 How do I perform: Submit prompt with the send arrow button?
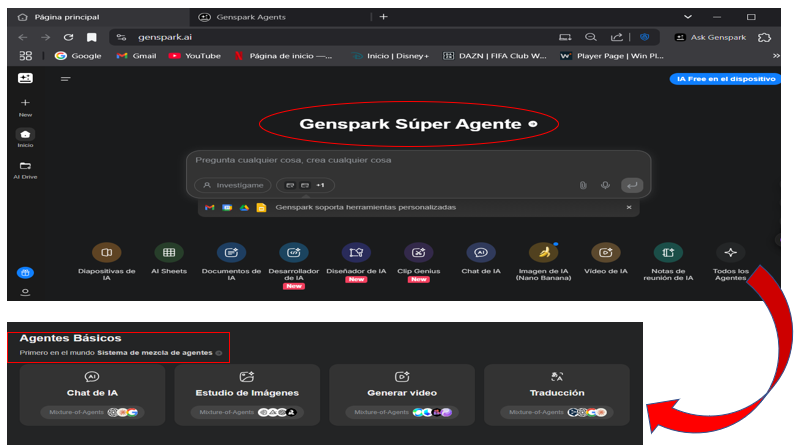click(632, 185)
